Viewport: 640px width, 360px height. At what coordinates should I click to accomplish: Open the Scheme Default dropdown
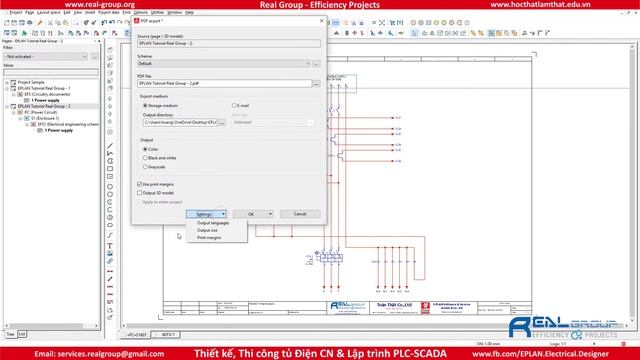click(307, 64)
